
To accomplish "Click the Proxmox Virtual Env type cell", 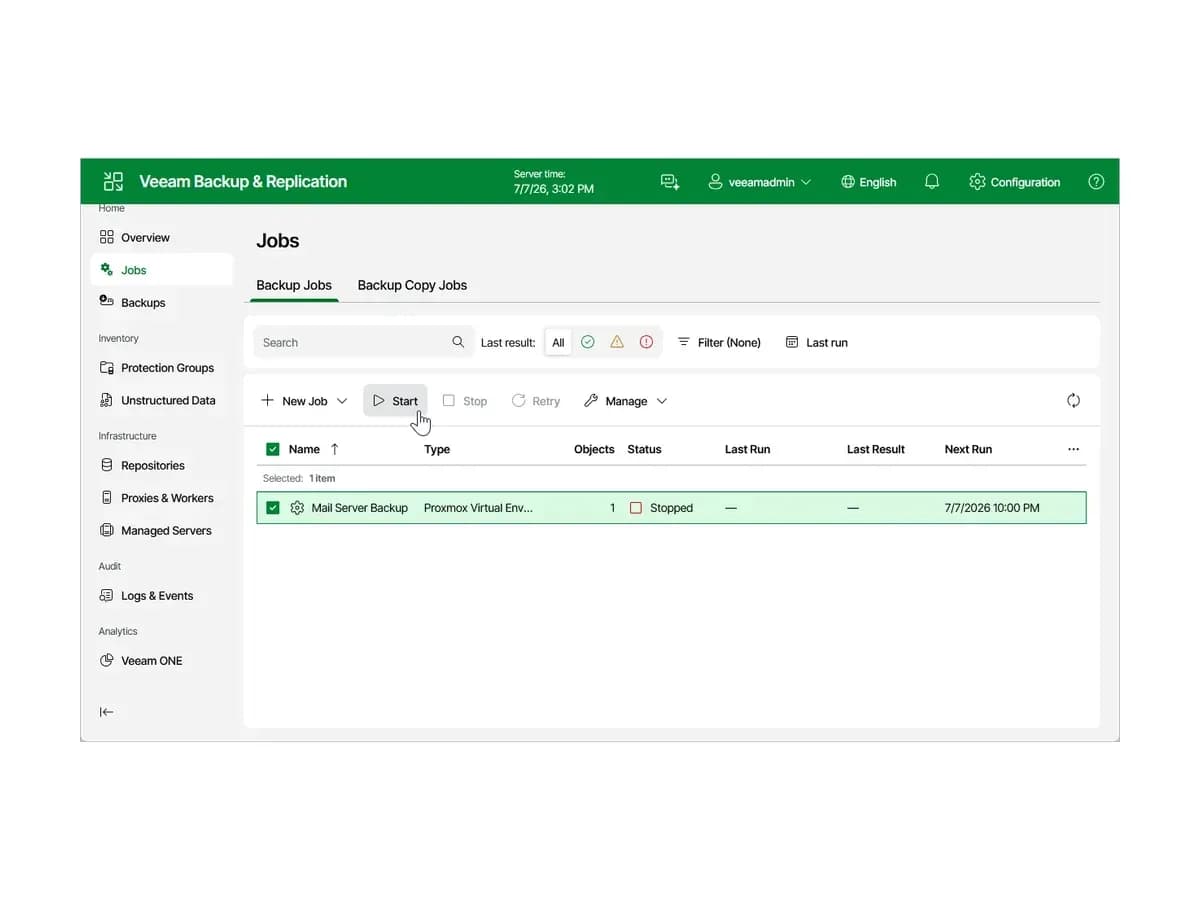I will (478, 508).
